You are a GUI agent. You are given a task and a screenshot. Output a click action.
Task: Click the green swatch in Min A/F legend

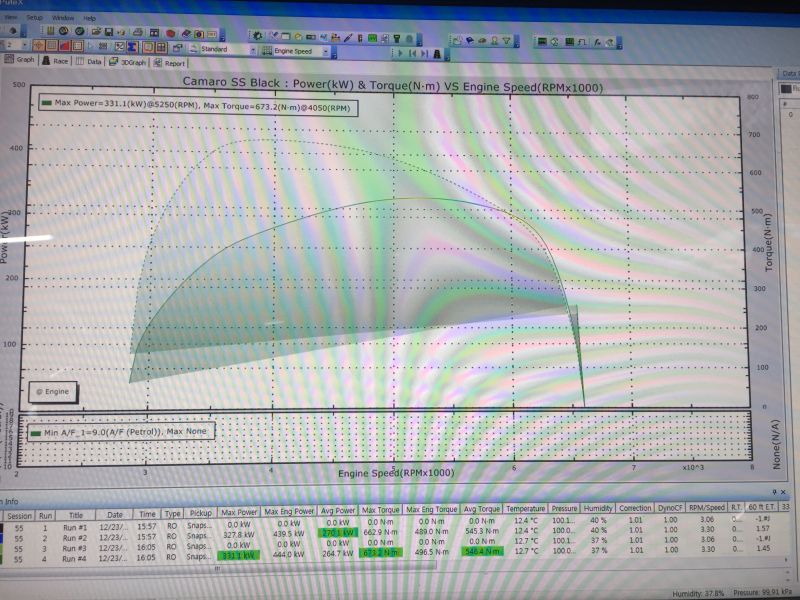pyautogui.click(x=36, y=434)
